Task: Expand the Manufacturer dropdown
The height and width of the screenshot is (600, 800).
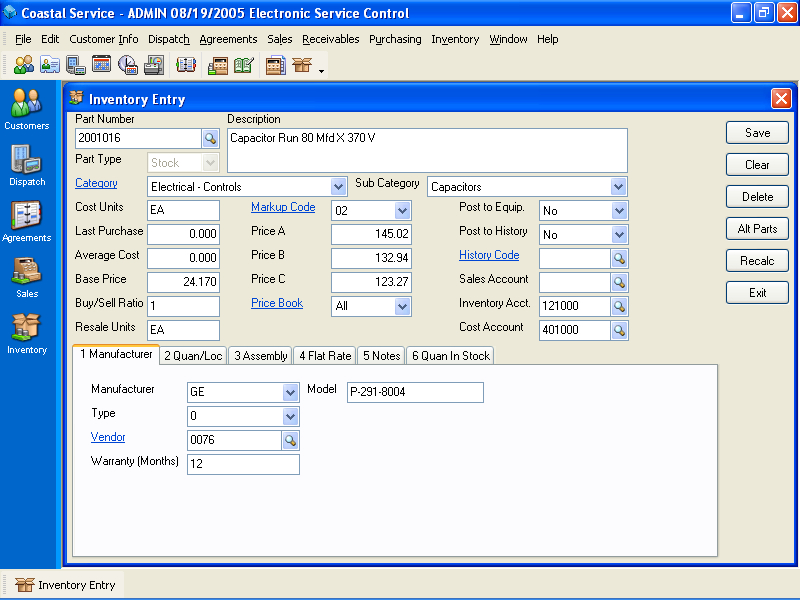Action: point(290,392)
